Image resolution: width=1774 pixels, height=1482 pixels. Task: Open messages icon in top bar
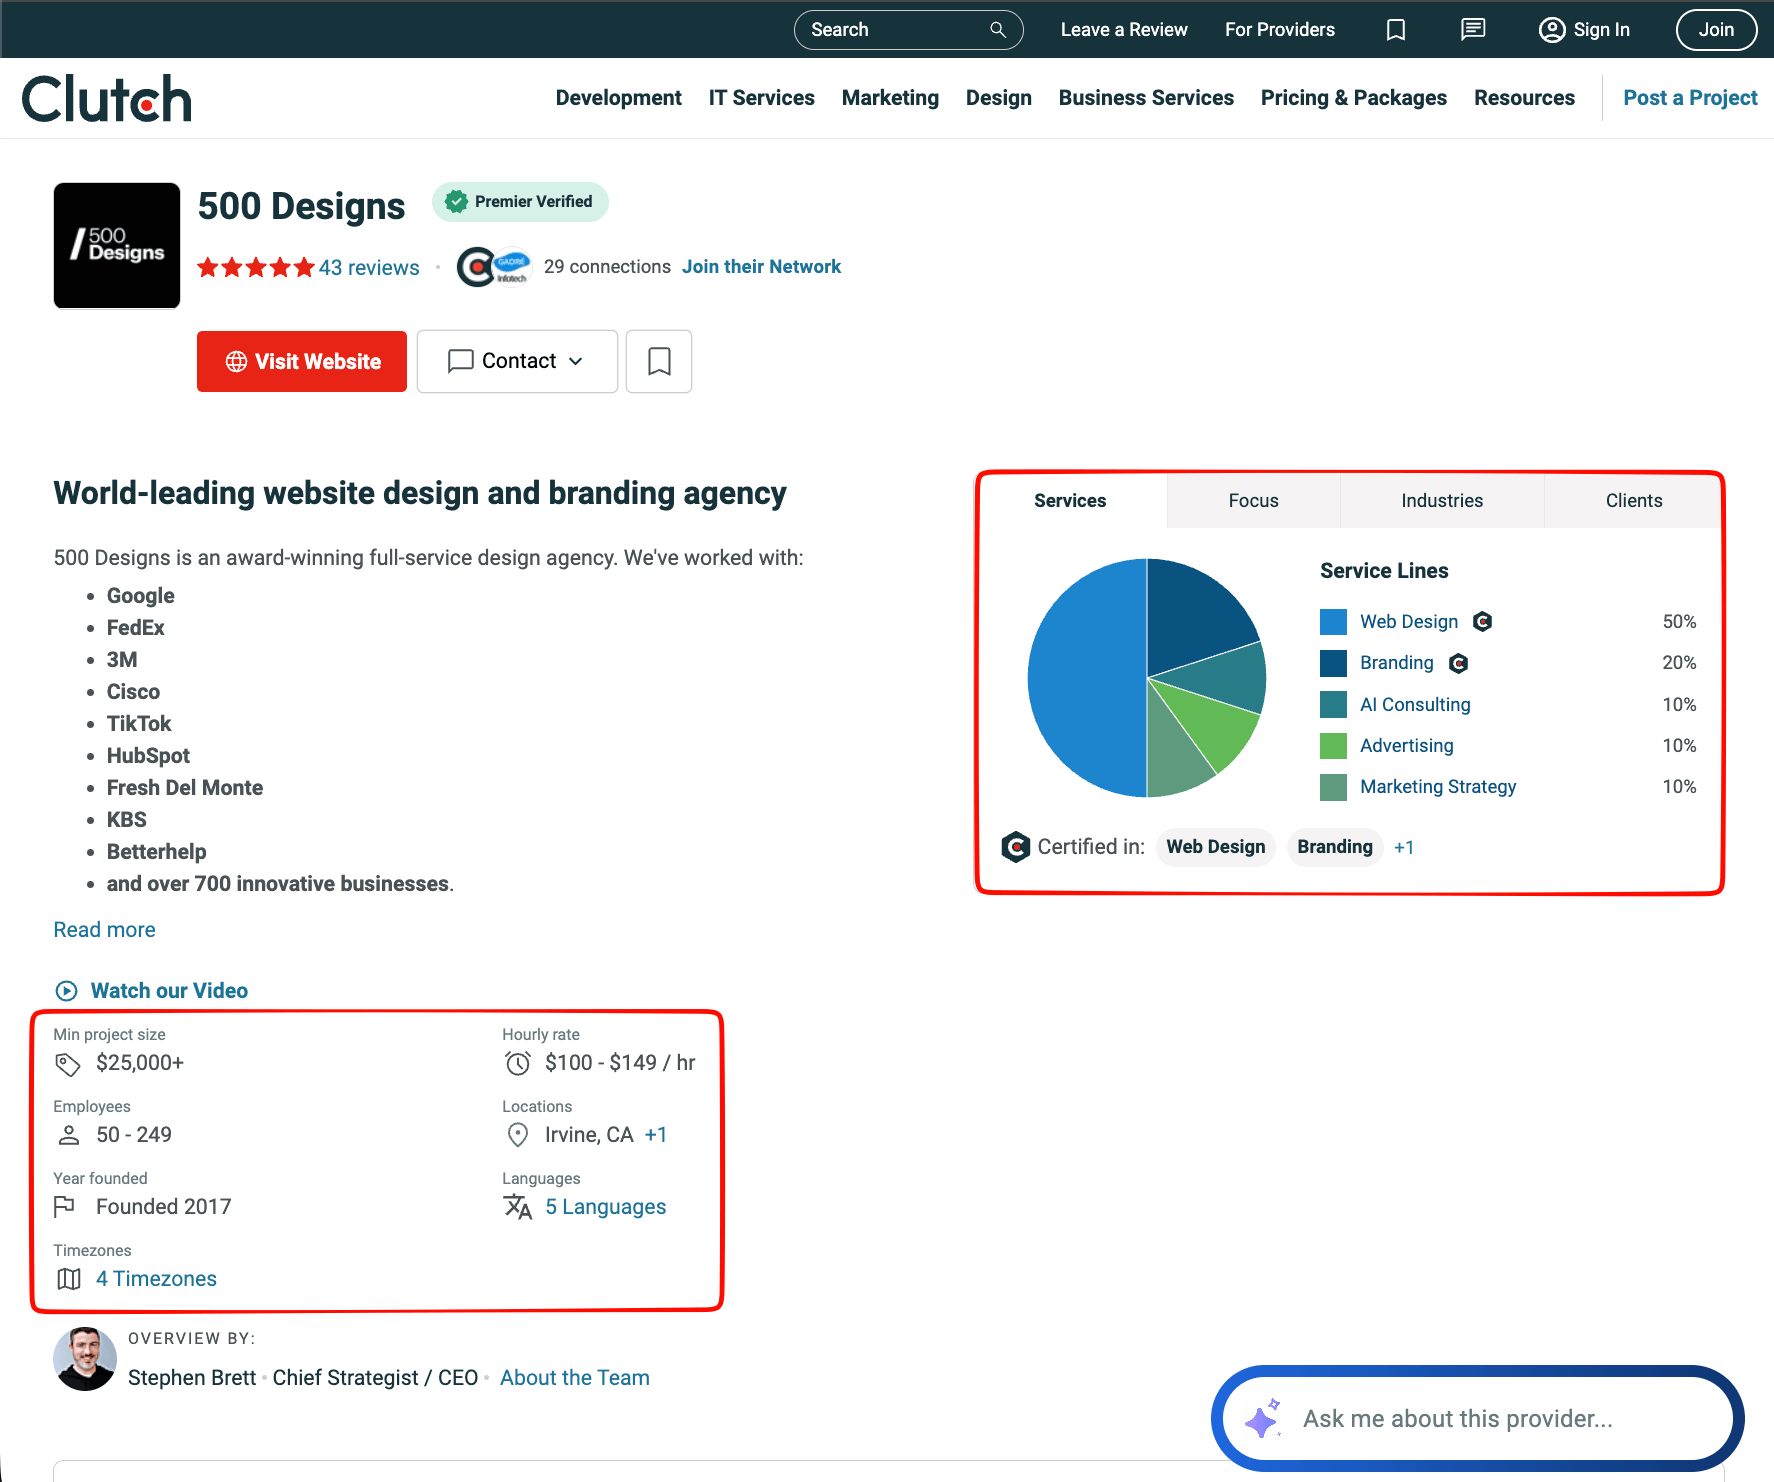click(1473, 30)
